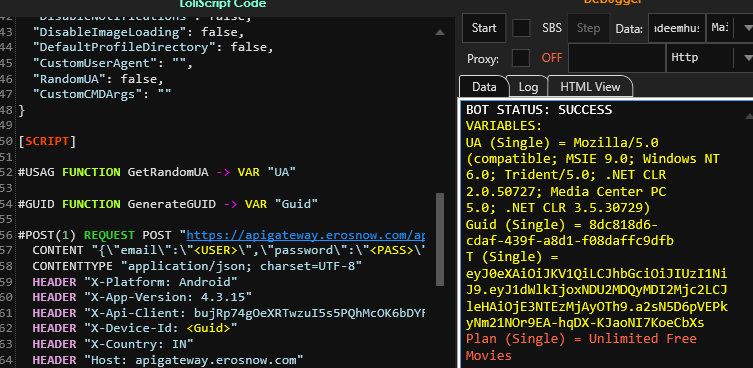Click the #USAG FUNCTION GetRandomUA line
This screenshot has width=753, height=368.
pos(157,172)
